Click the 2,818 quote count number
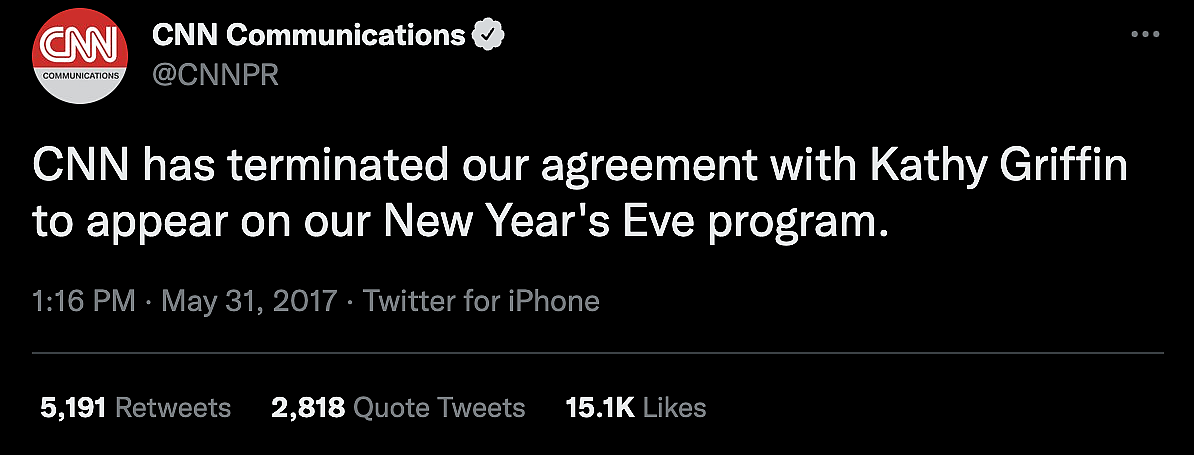 click(x=308, y=407)
